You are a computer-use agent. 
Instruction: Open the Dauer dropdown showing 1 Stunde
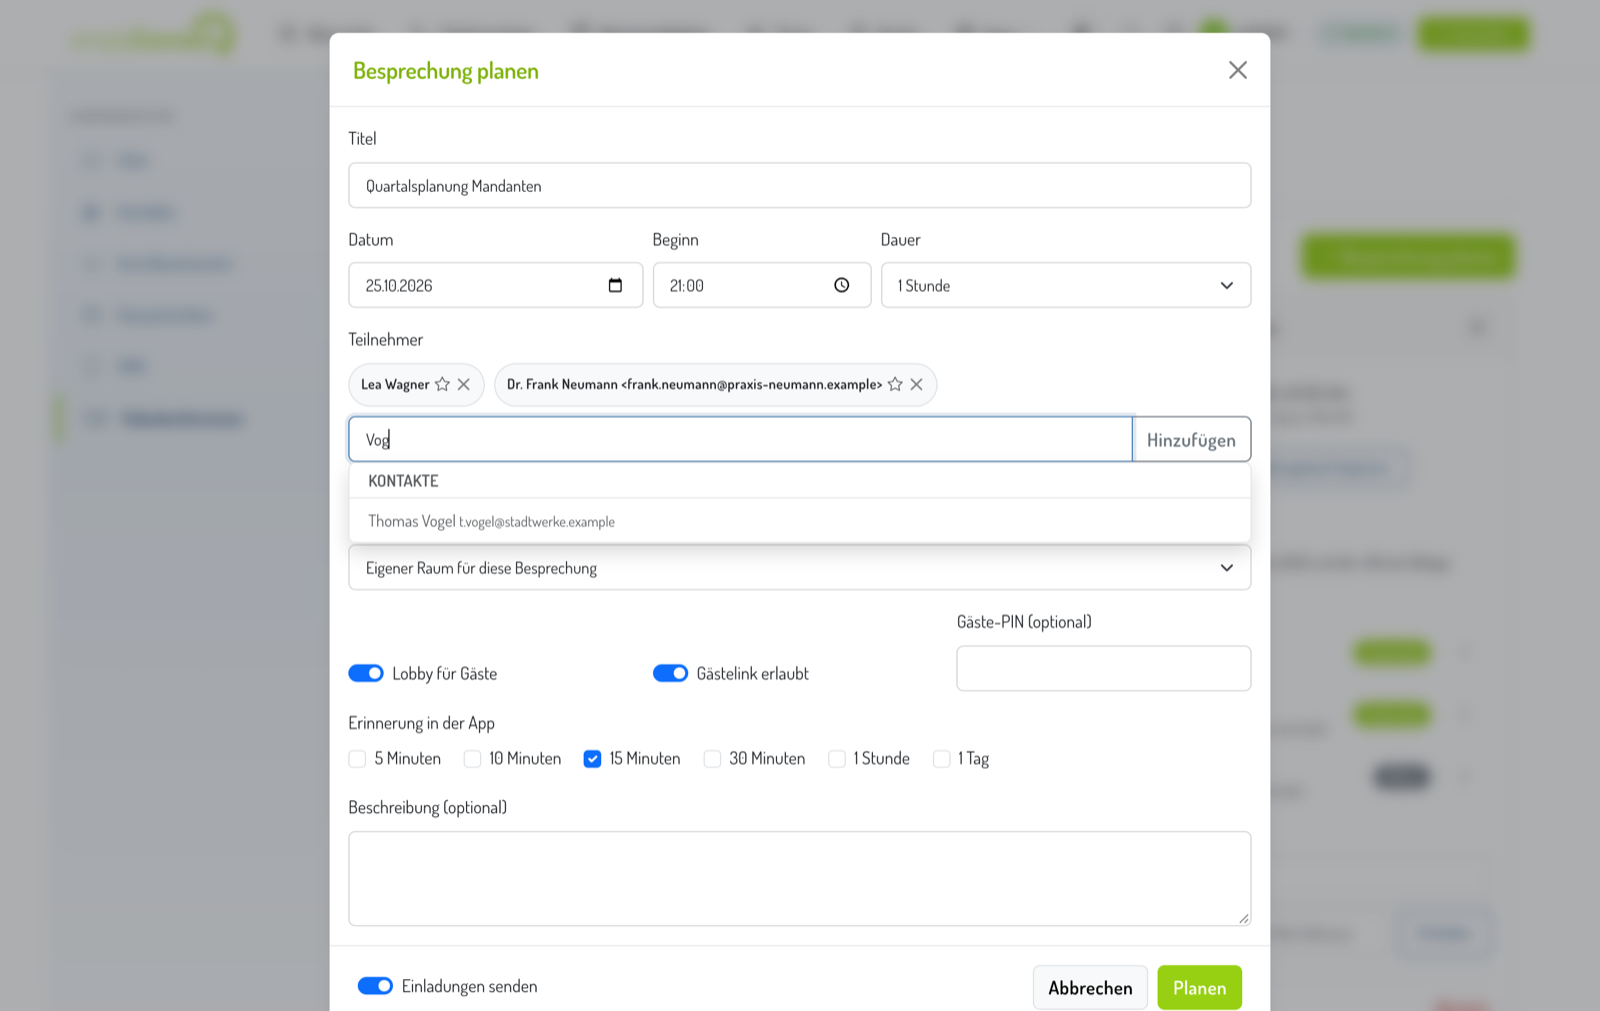[x=1066, y=285]
